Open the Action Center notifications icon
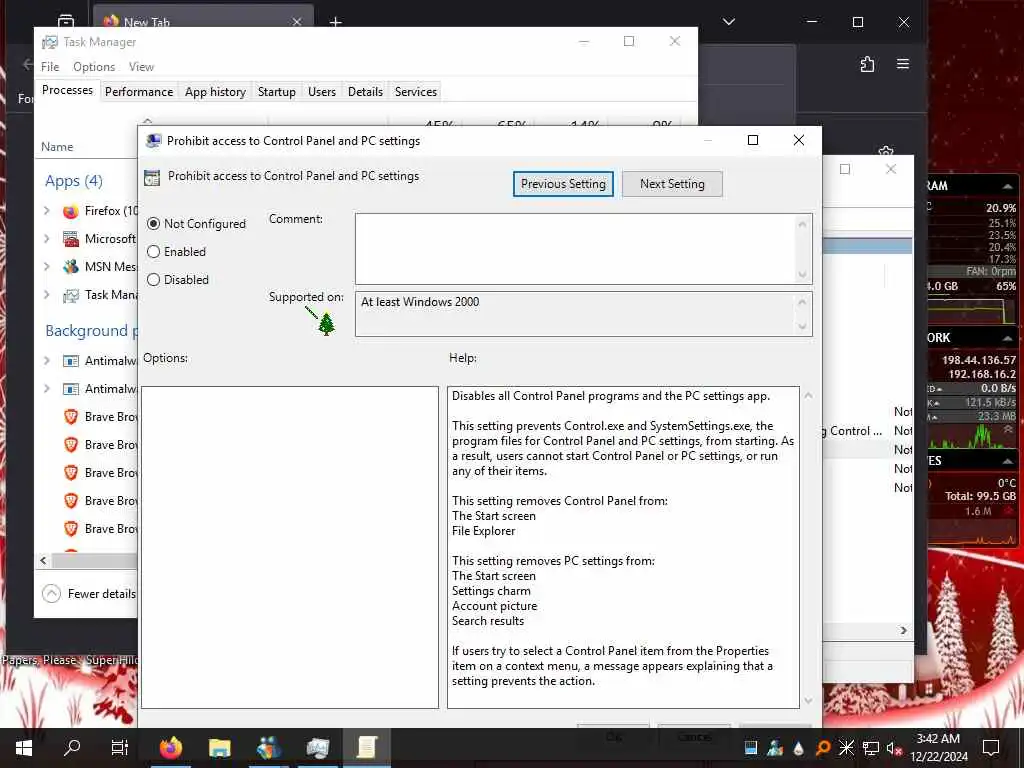 point(991,748)
